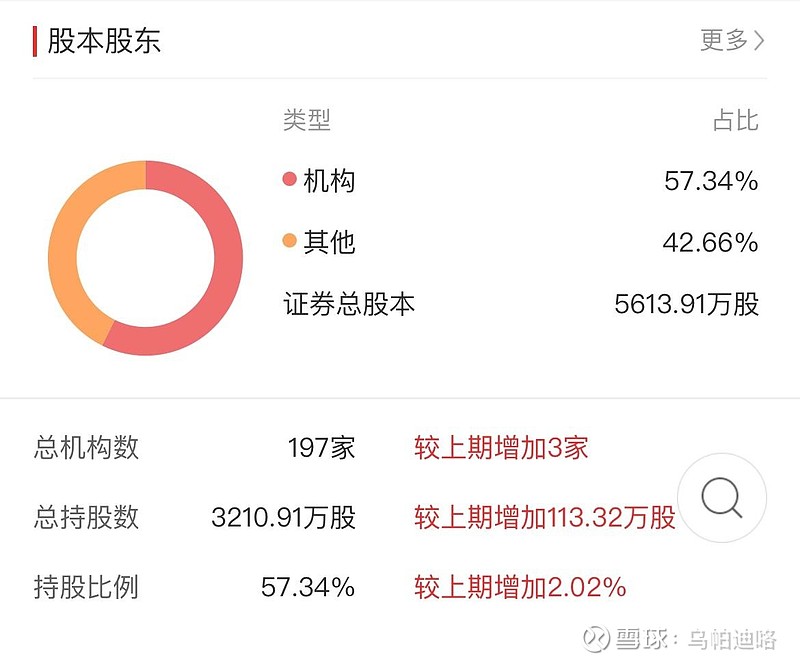Image resolution: width=800 pixels, height=664 pixels.
Task: Select the red 机构 legend dot
Action: pos(289,179)
